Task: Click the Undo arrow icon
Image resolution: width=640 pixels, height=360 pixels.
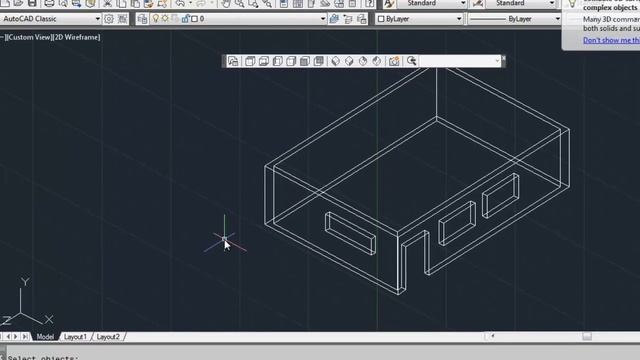Action: 180,3
